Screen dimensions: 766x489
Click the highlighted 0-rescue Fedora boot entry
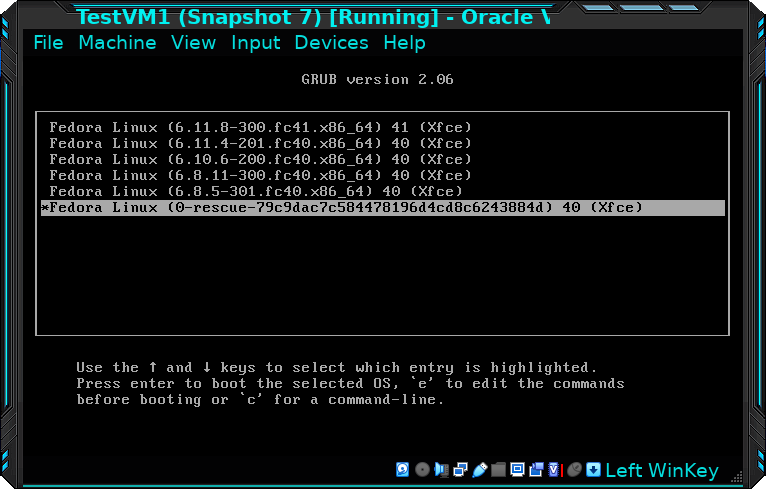coord(383,208)
